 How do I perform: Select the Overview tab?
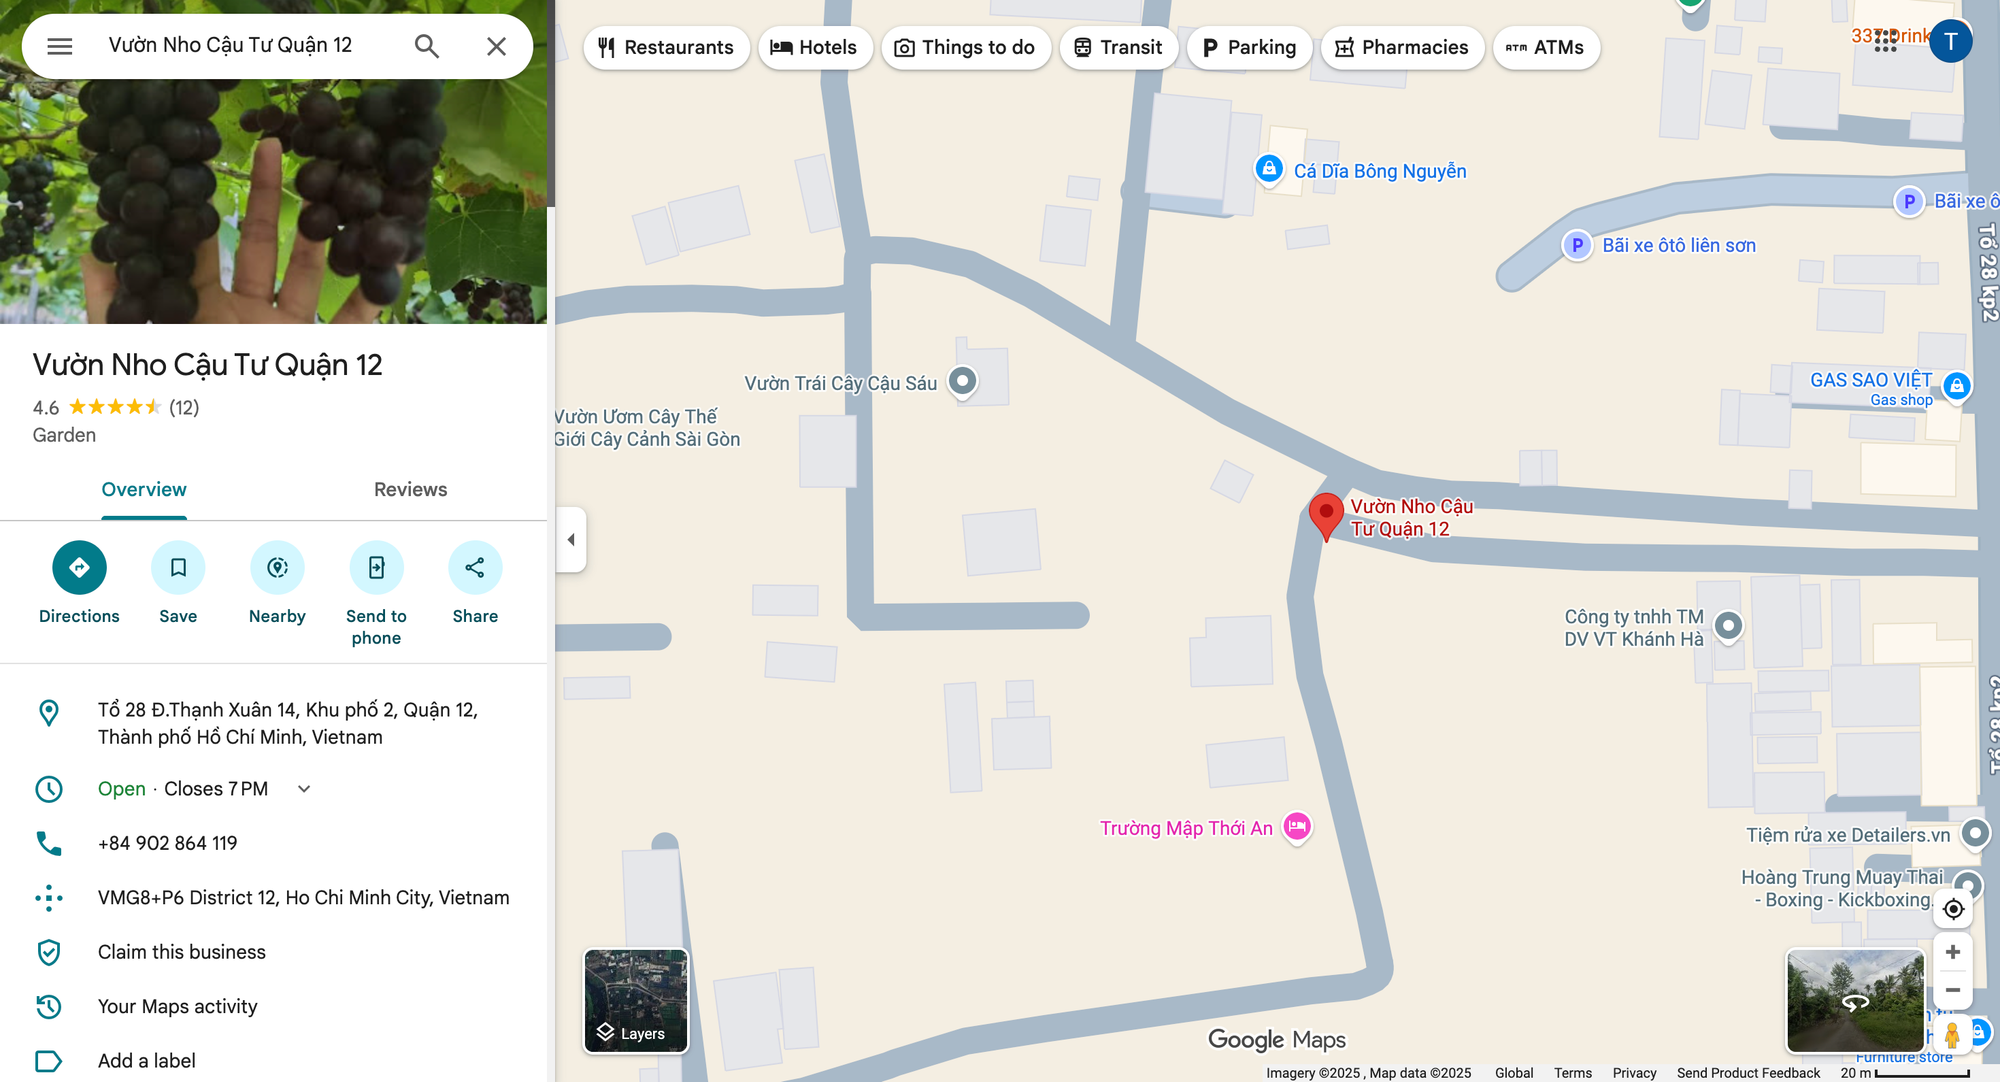coord(144,490)
